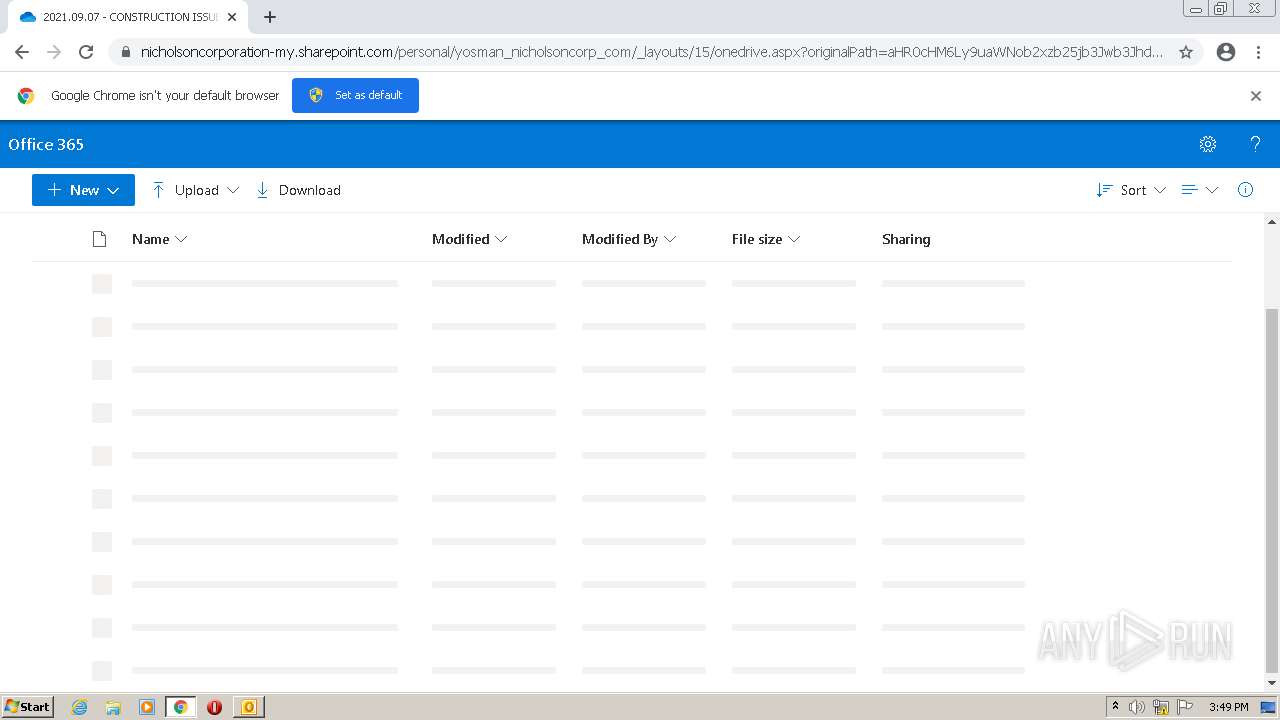
Task: Expand the Upload menu
Action: point(195,190)
